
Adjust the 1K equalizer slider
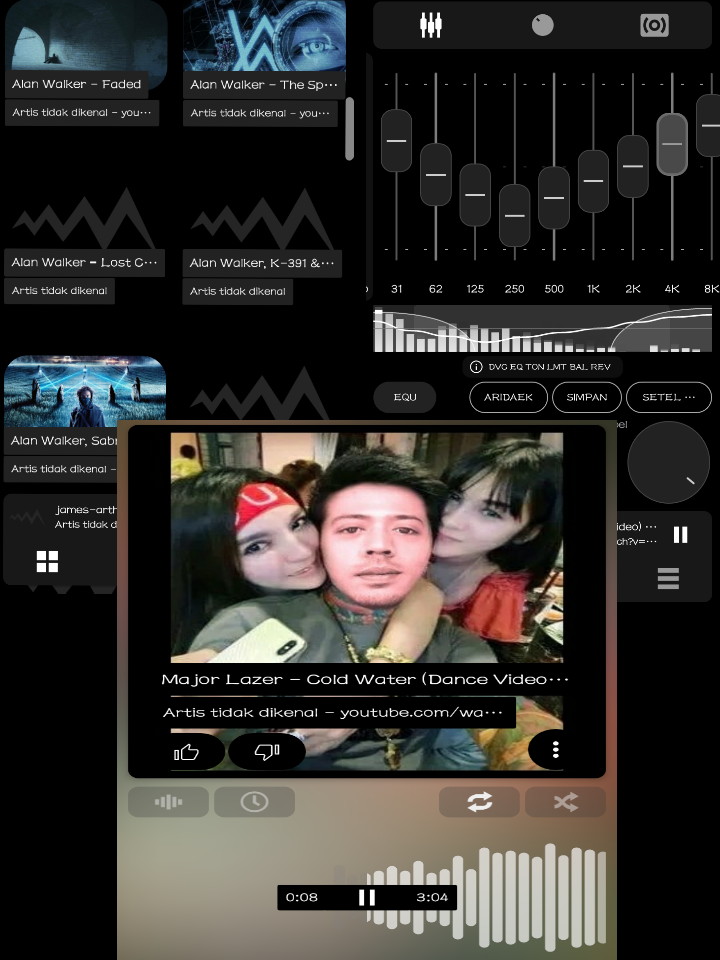(593, 181)
